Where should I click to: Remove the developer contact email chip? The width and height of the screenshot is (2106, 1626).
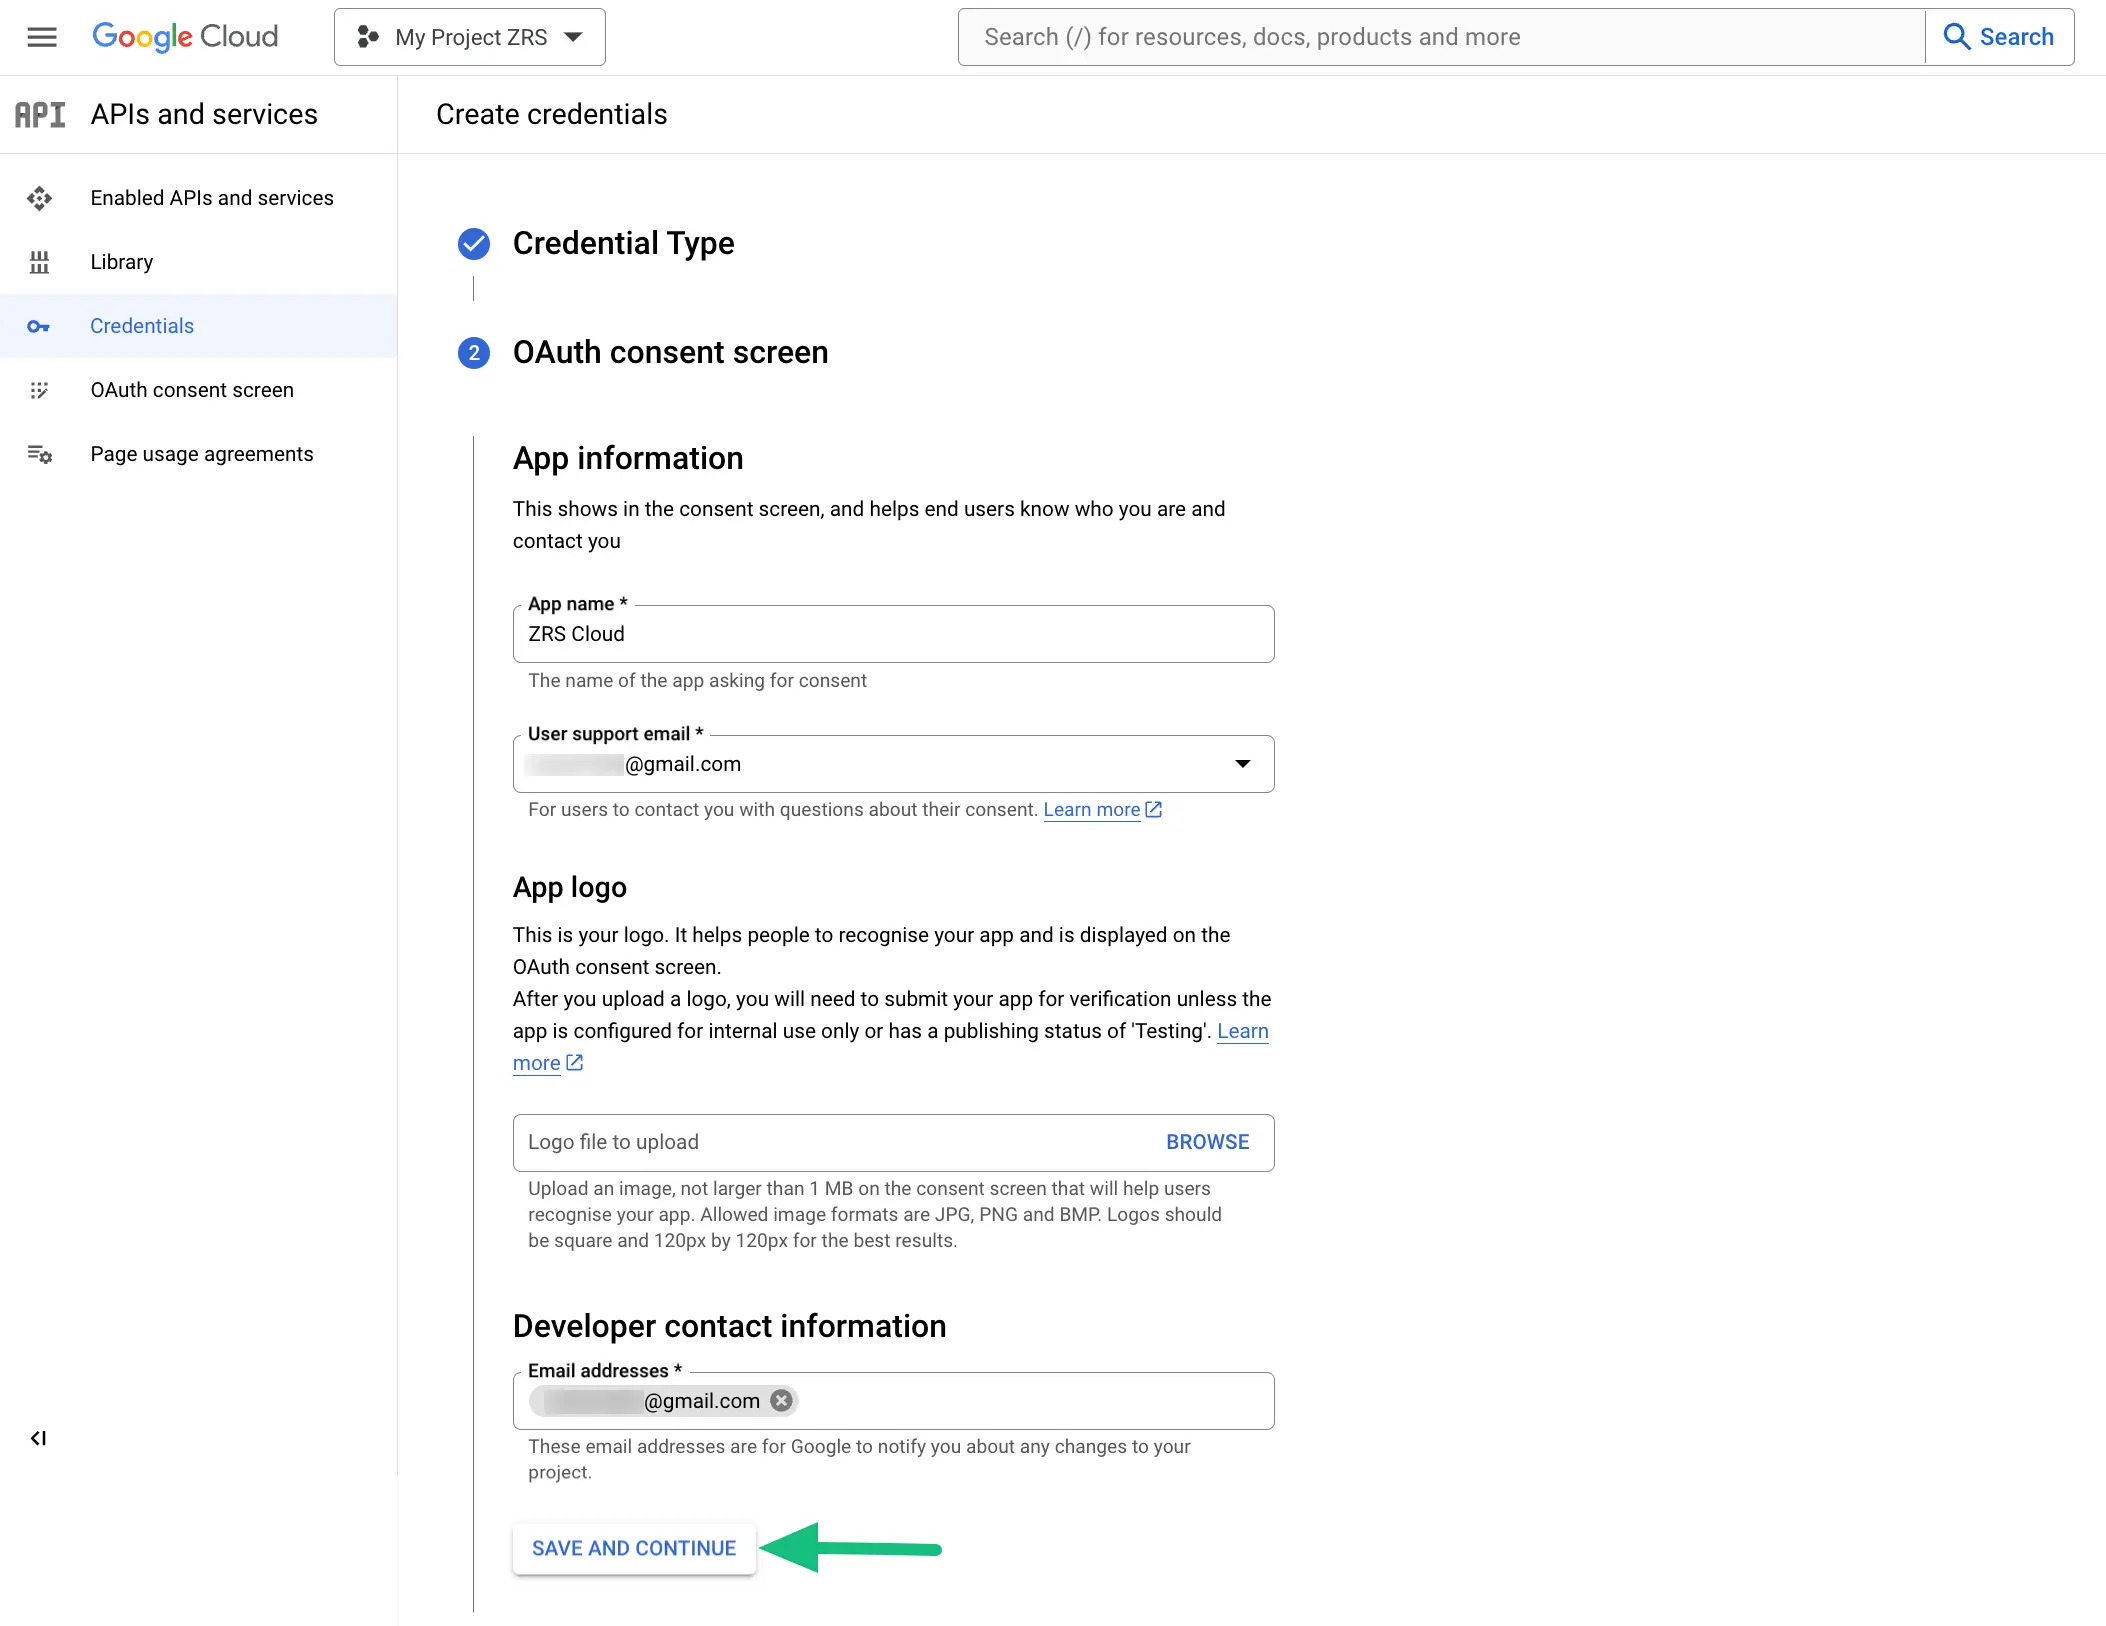tap(781, 1400)
